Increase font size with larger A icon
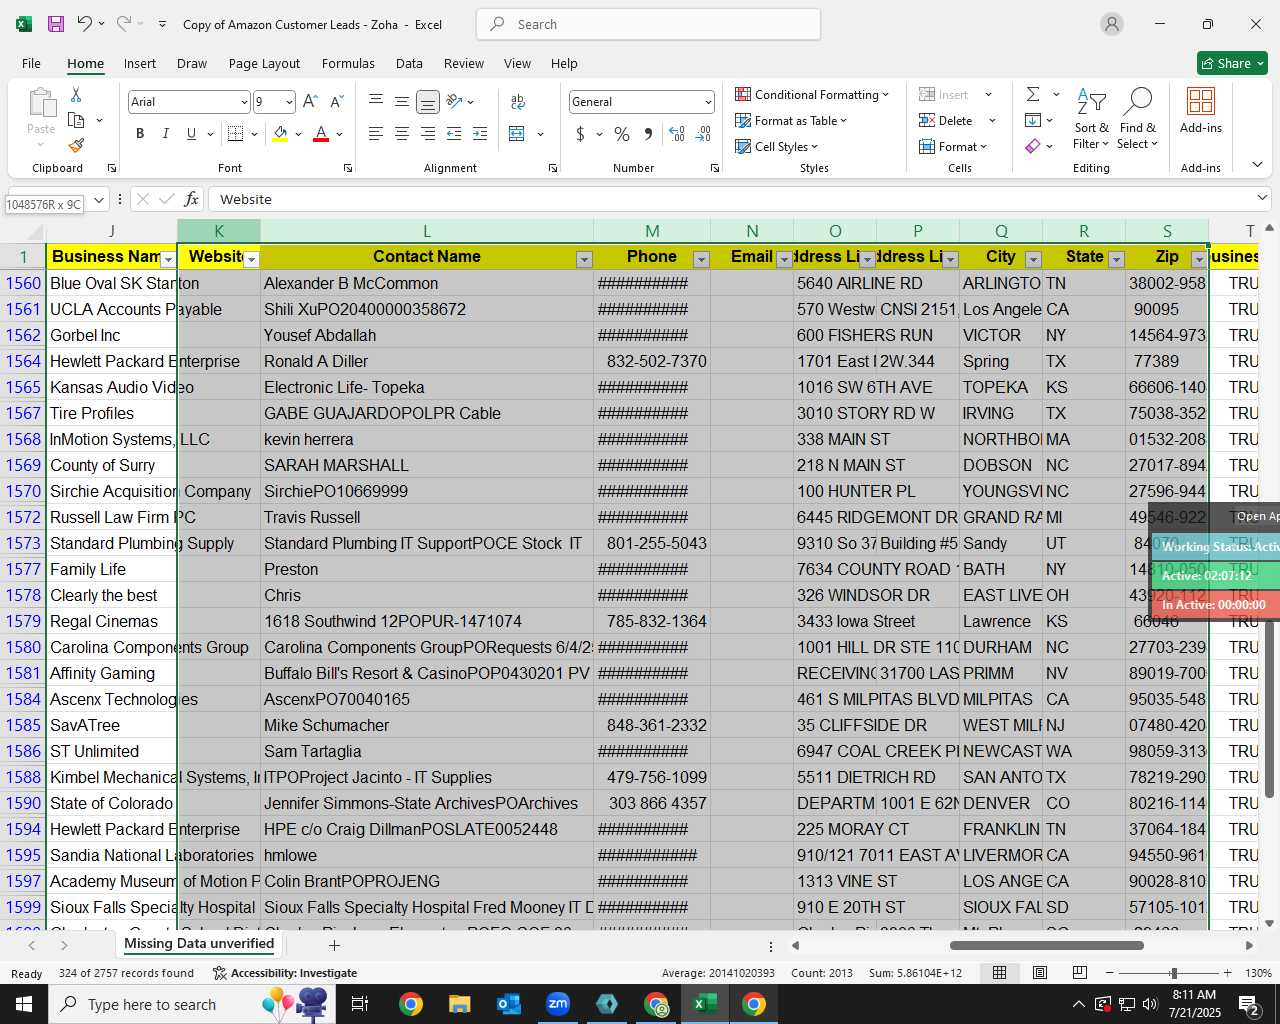1280x1024 pixels. [310, 102]
